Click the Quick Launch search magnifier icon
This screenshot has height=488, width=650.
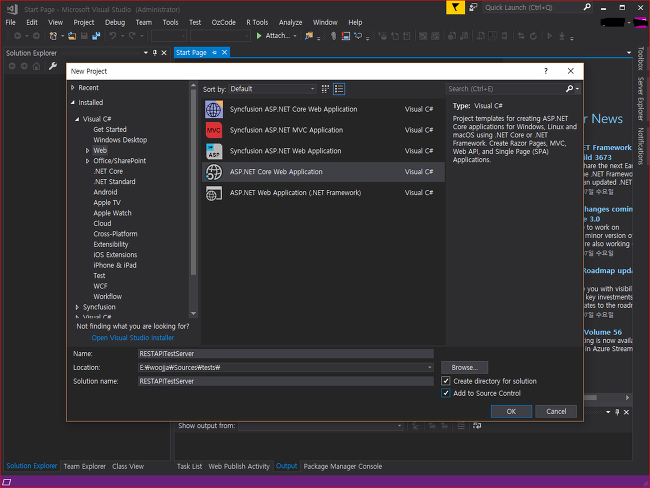587,7
